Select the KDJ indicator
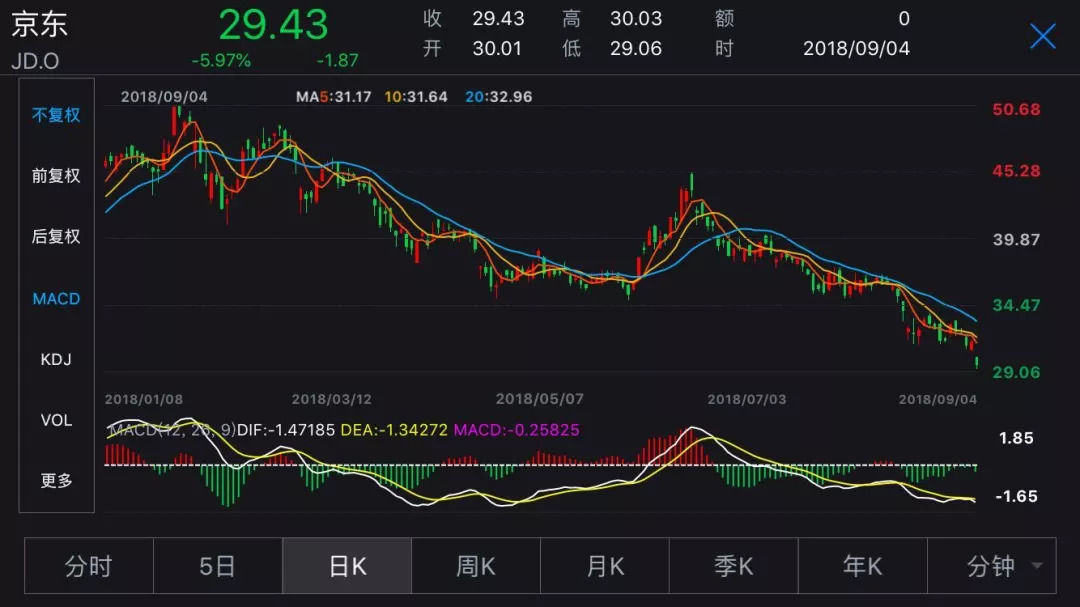Screen dimensions: 1080x607 (x=55, y=359)
